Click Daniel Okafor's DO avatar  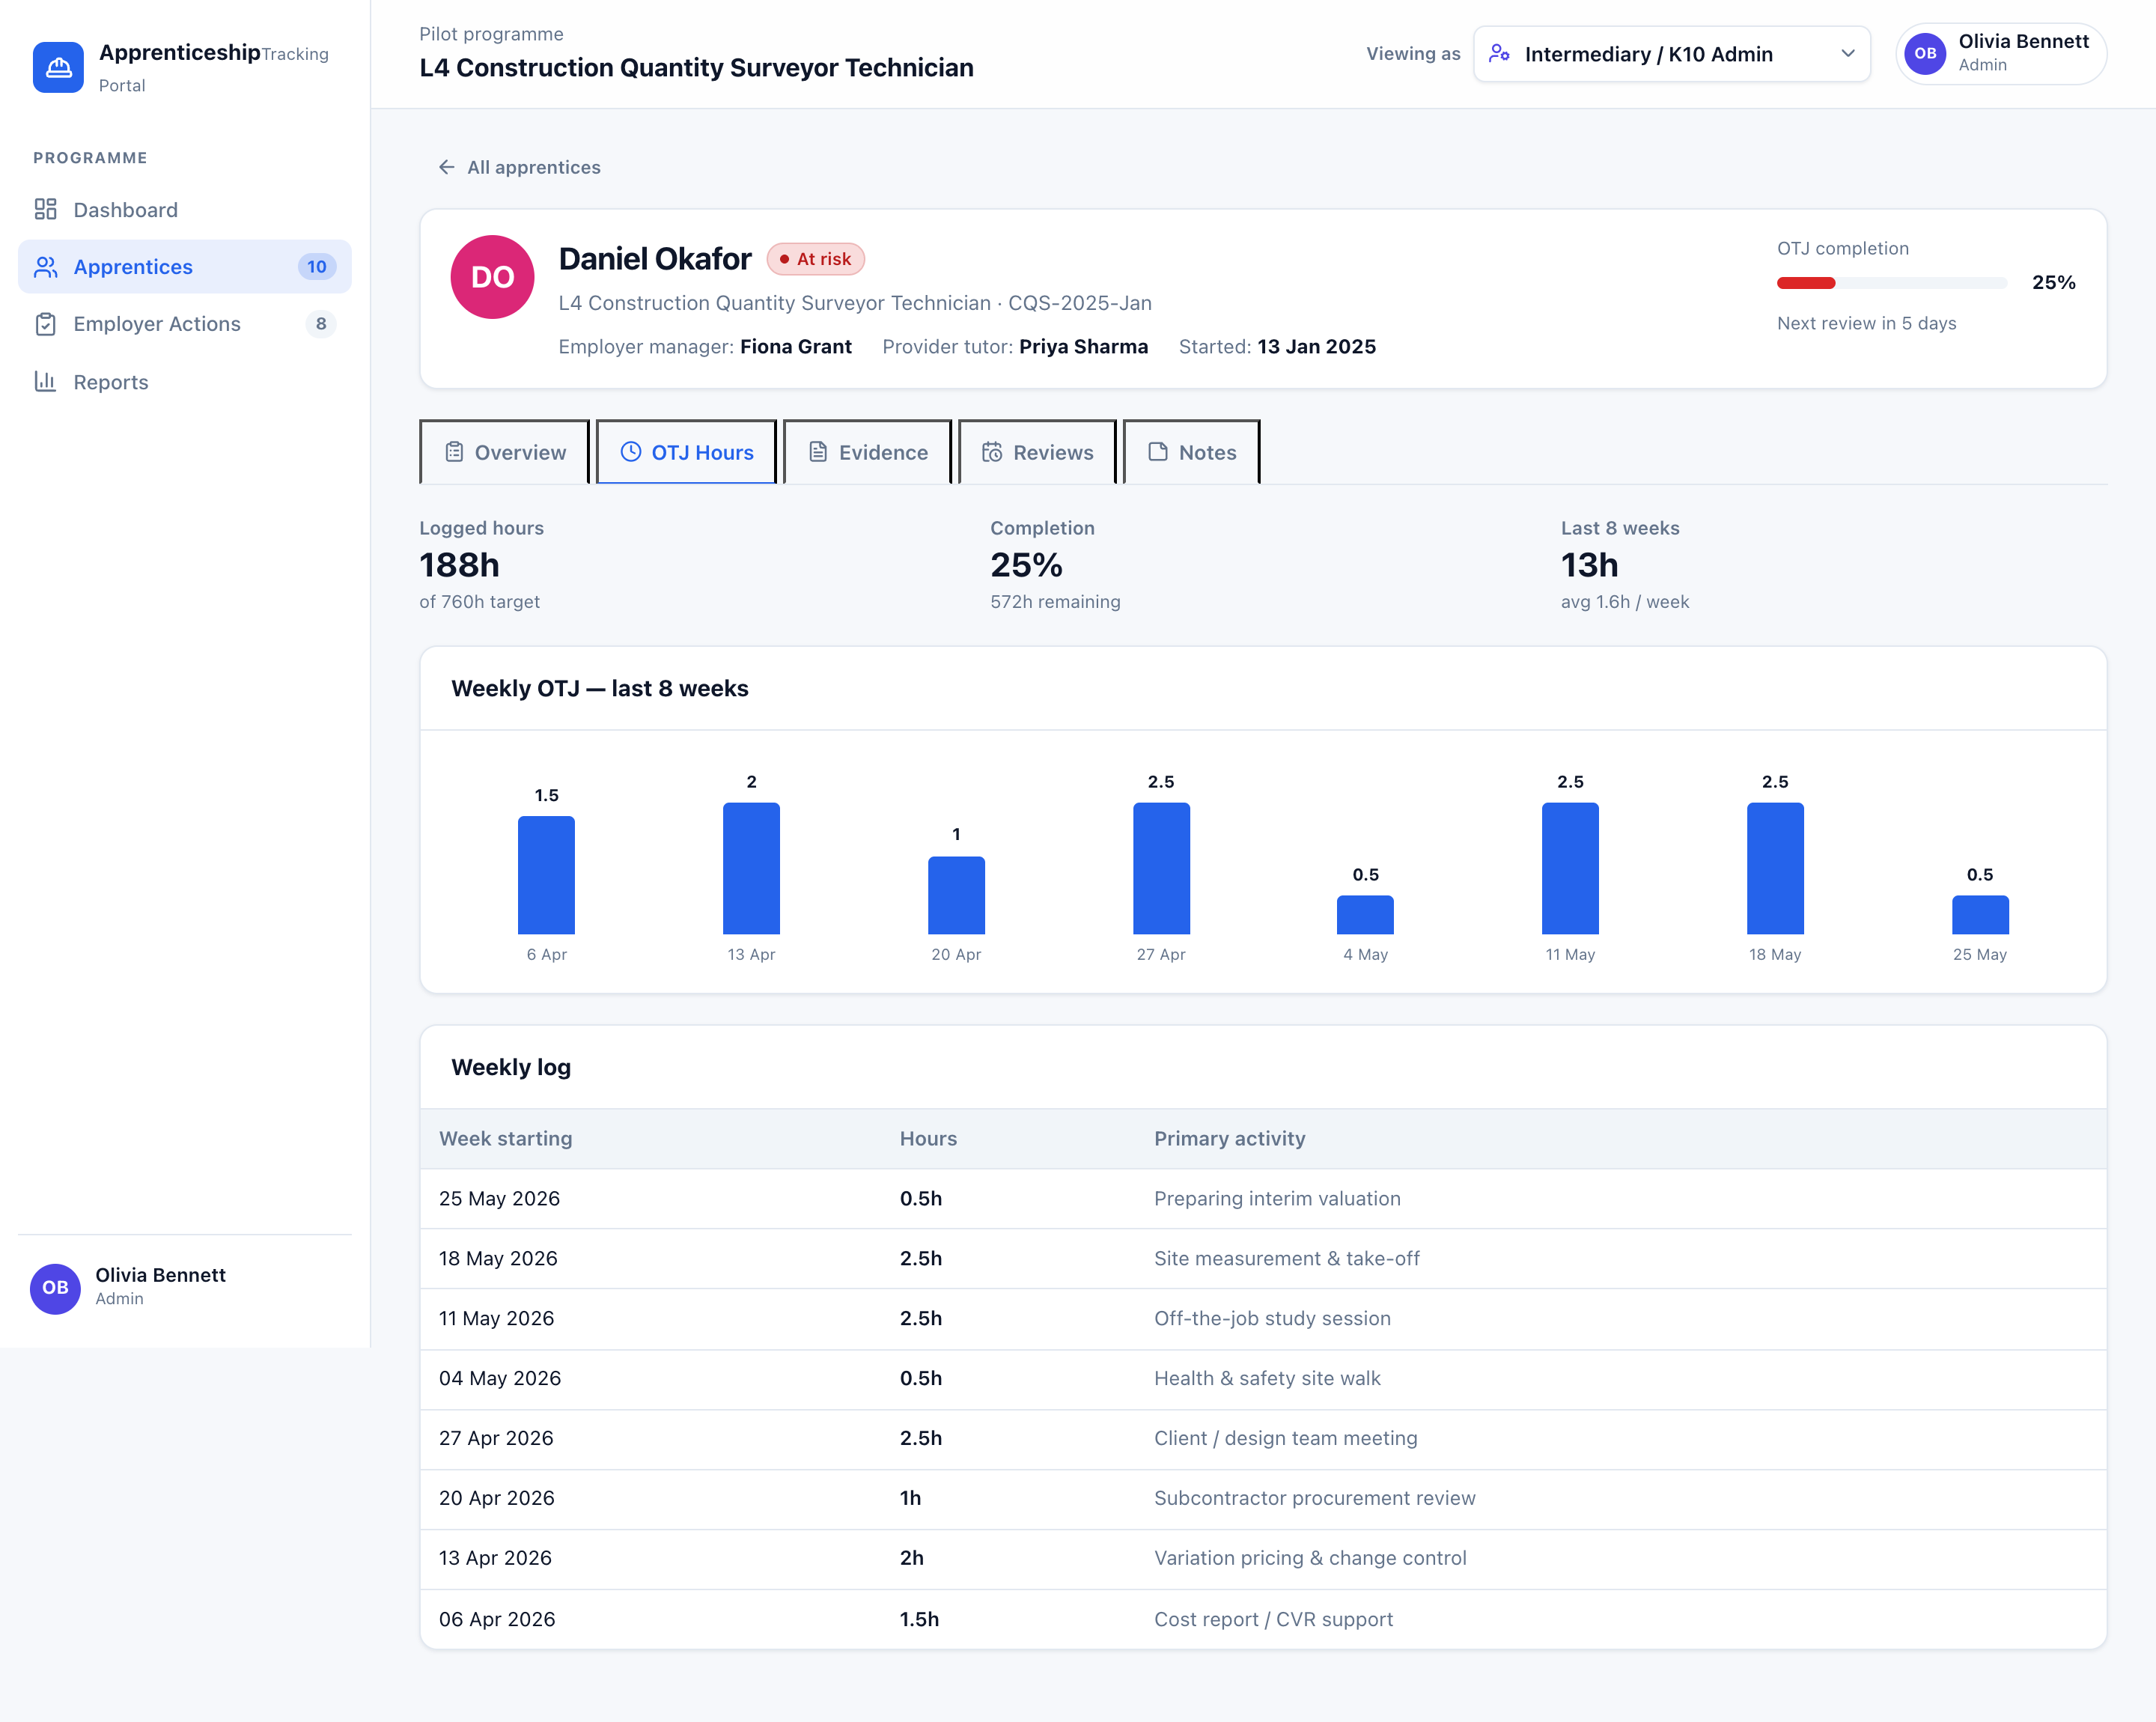[492, 277]
